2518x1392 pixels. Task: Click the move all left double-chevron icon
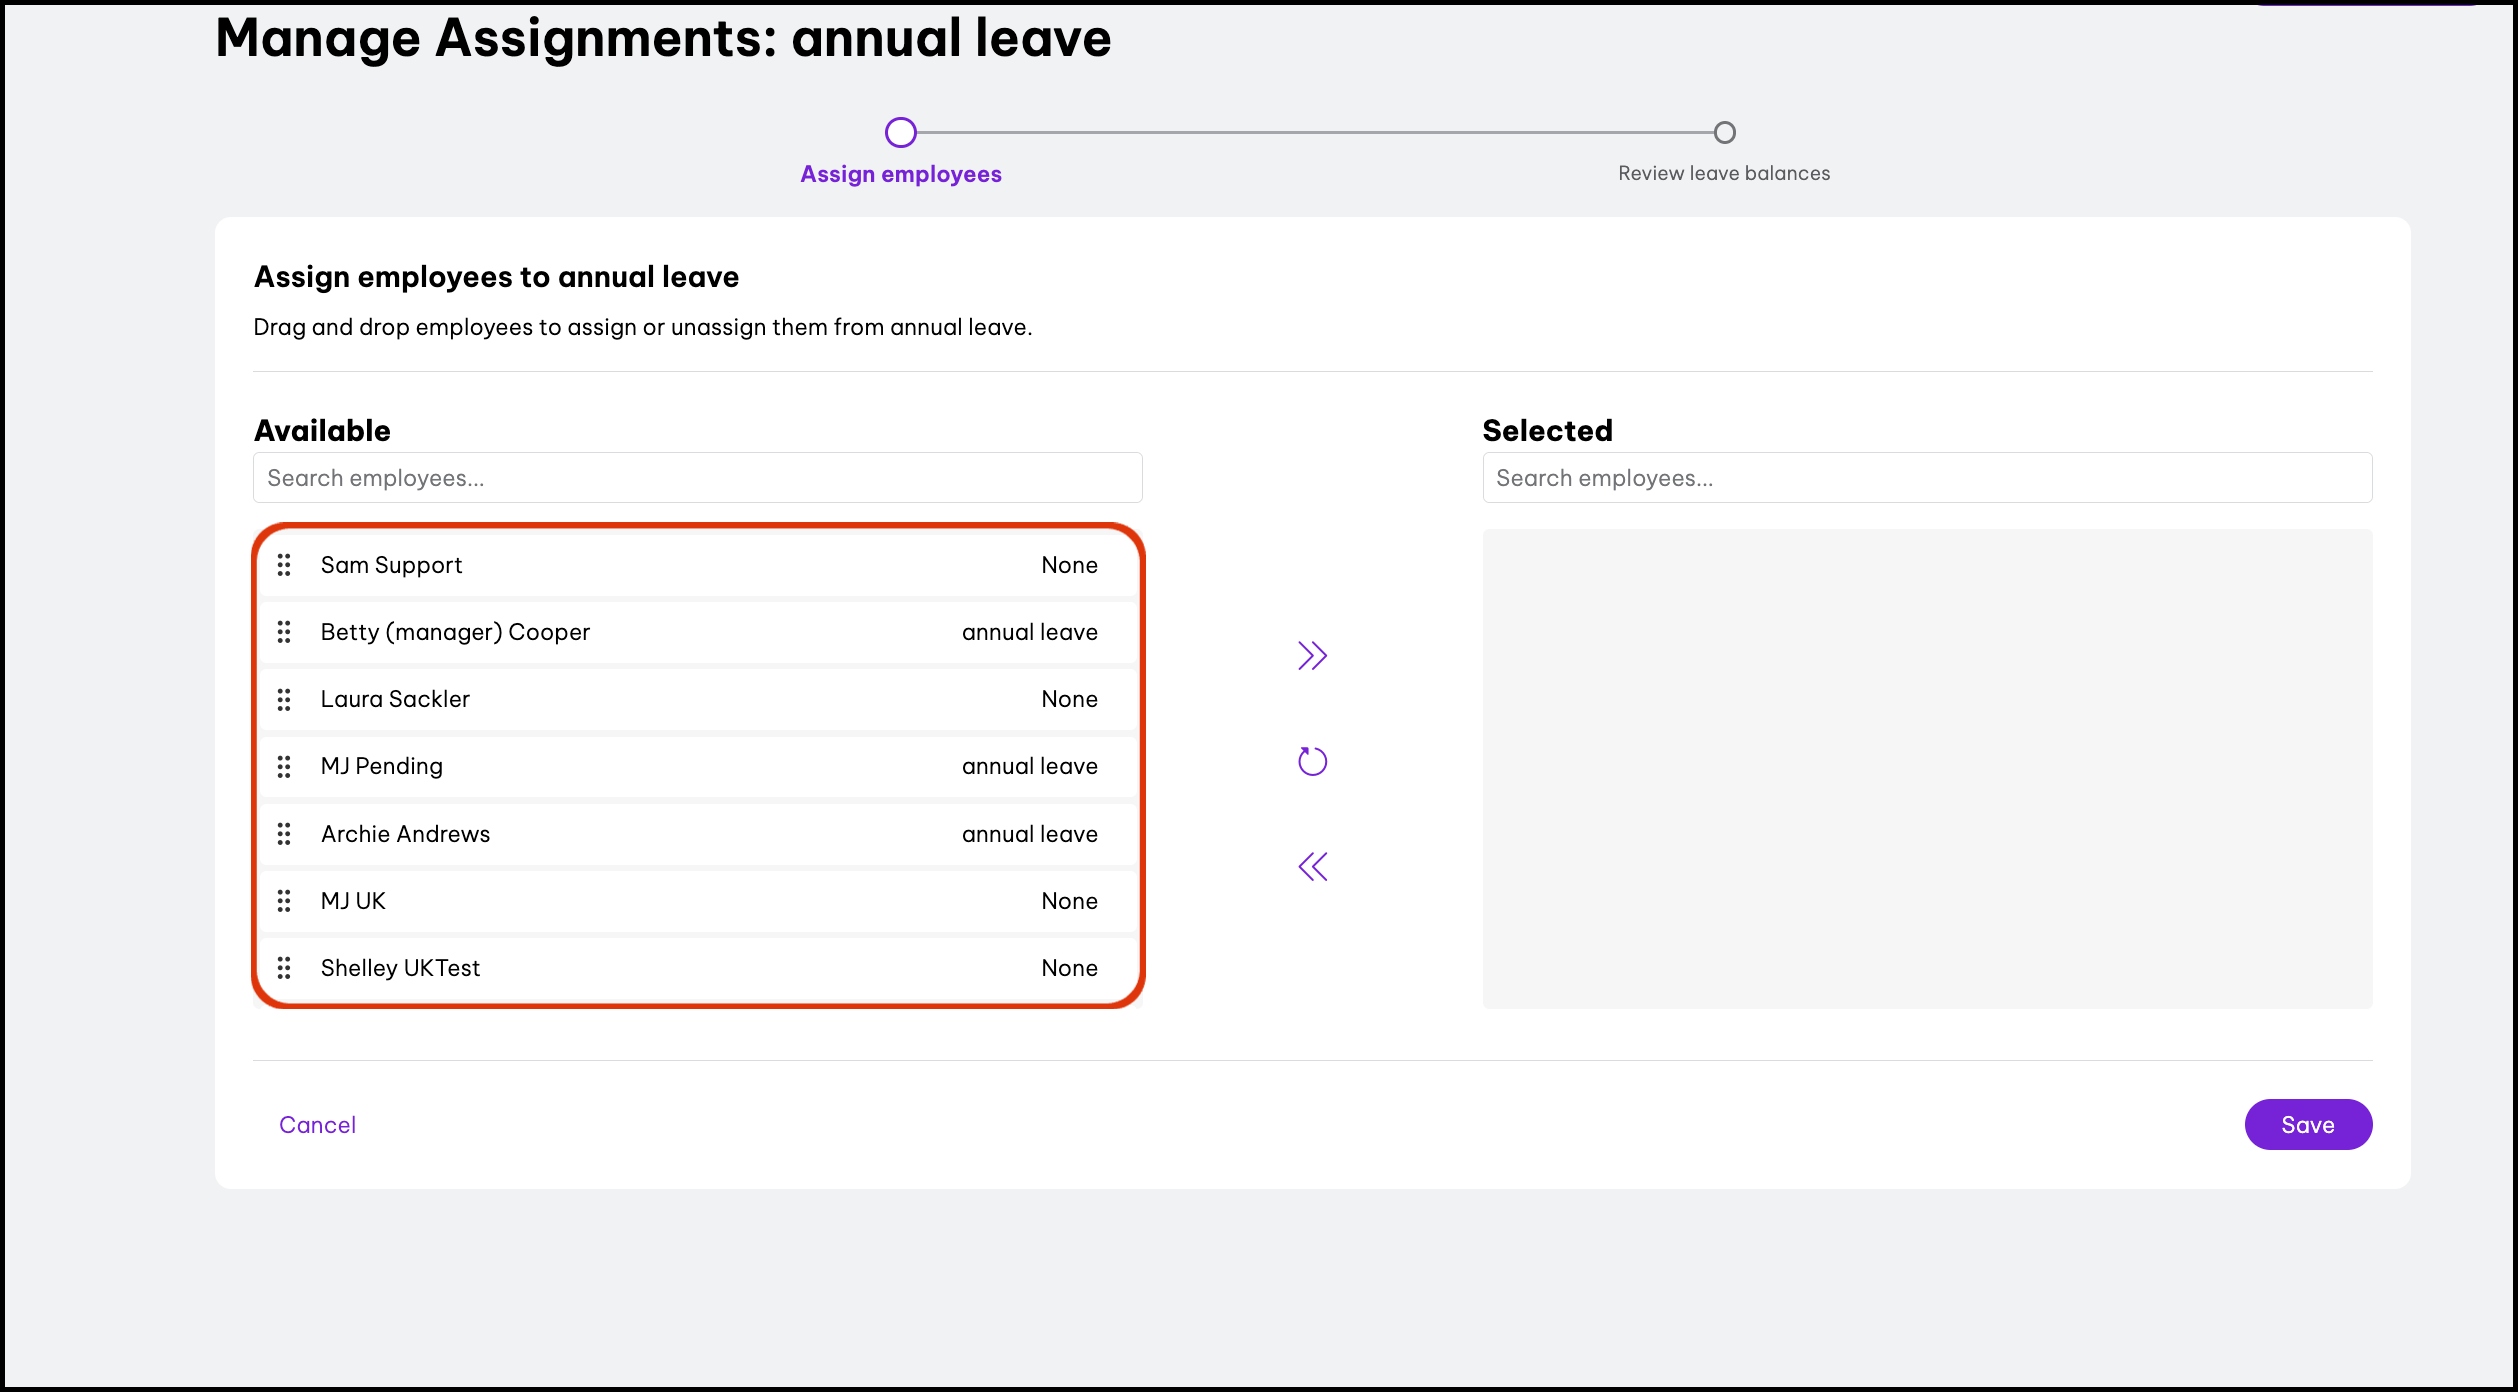pos(1312,867)
